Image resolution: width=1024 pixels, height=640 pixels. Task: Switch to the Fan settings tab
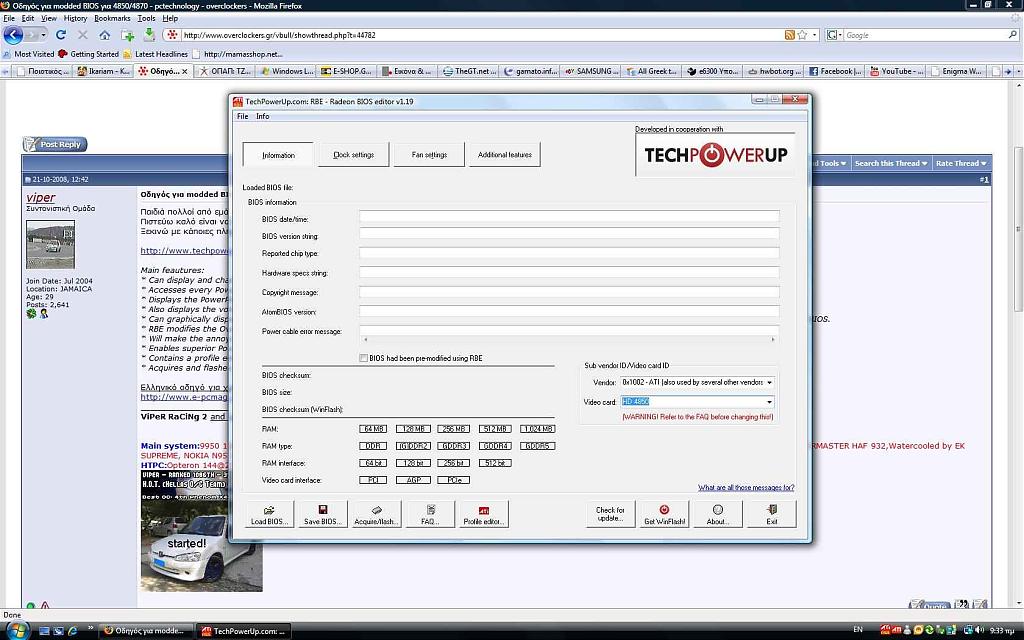pos(429,155)
